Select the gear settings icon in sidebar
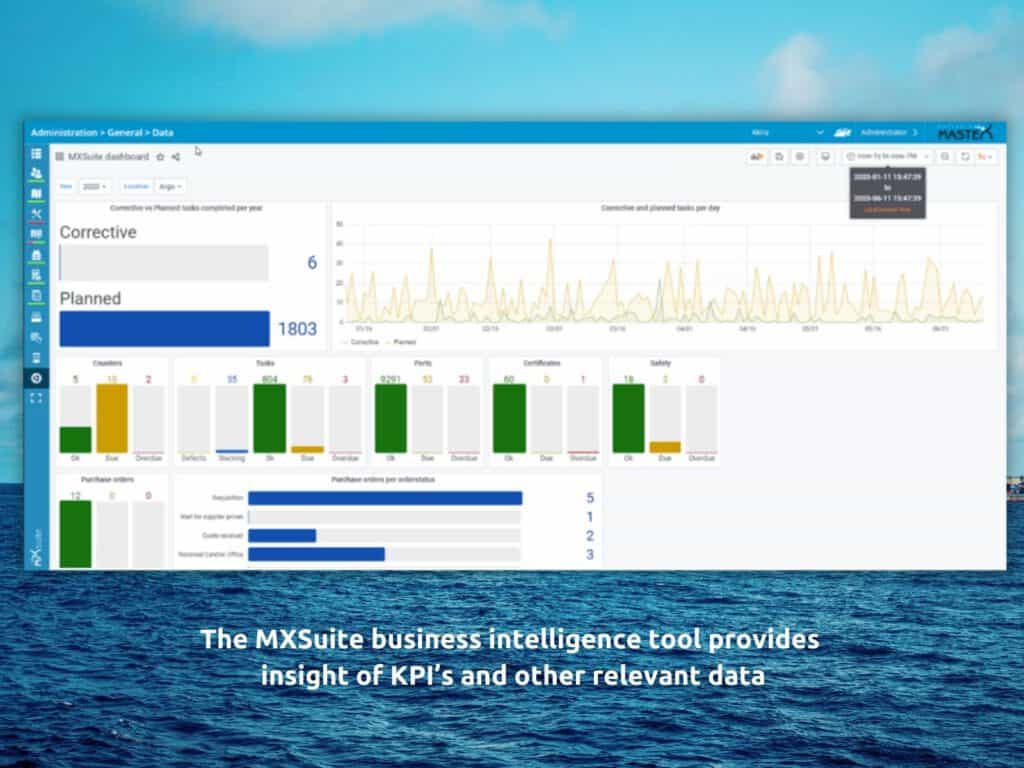 tap(36, 378)
